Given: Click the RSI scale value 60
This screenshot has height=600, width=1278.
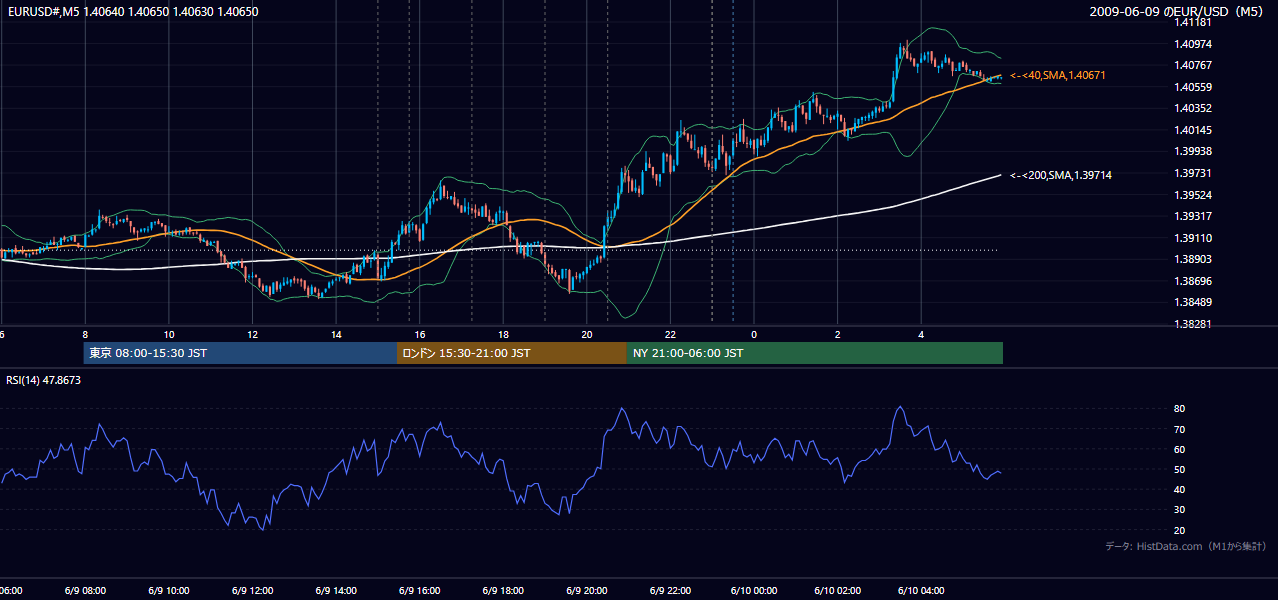Looking at the screenshot, I should coord(1180,449).
